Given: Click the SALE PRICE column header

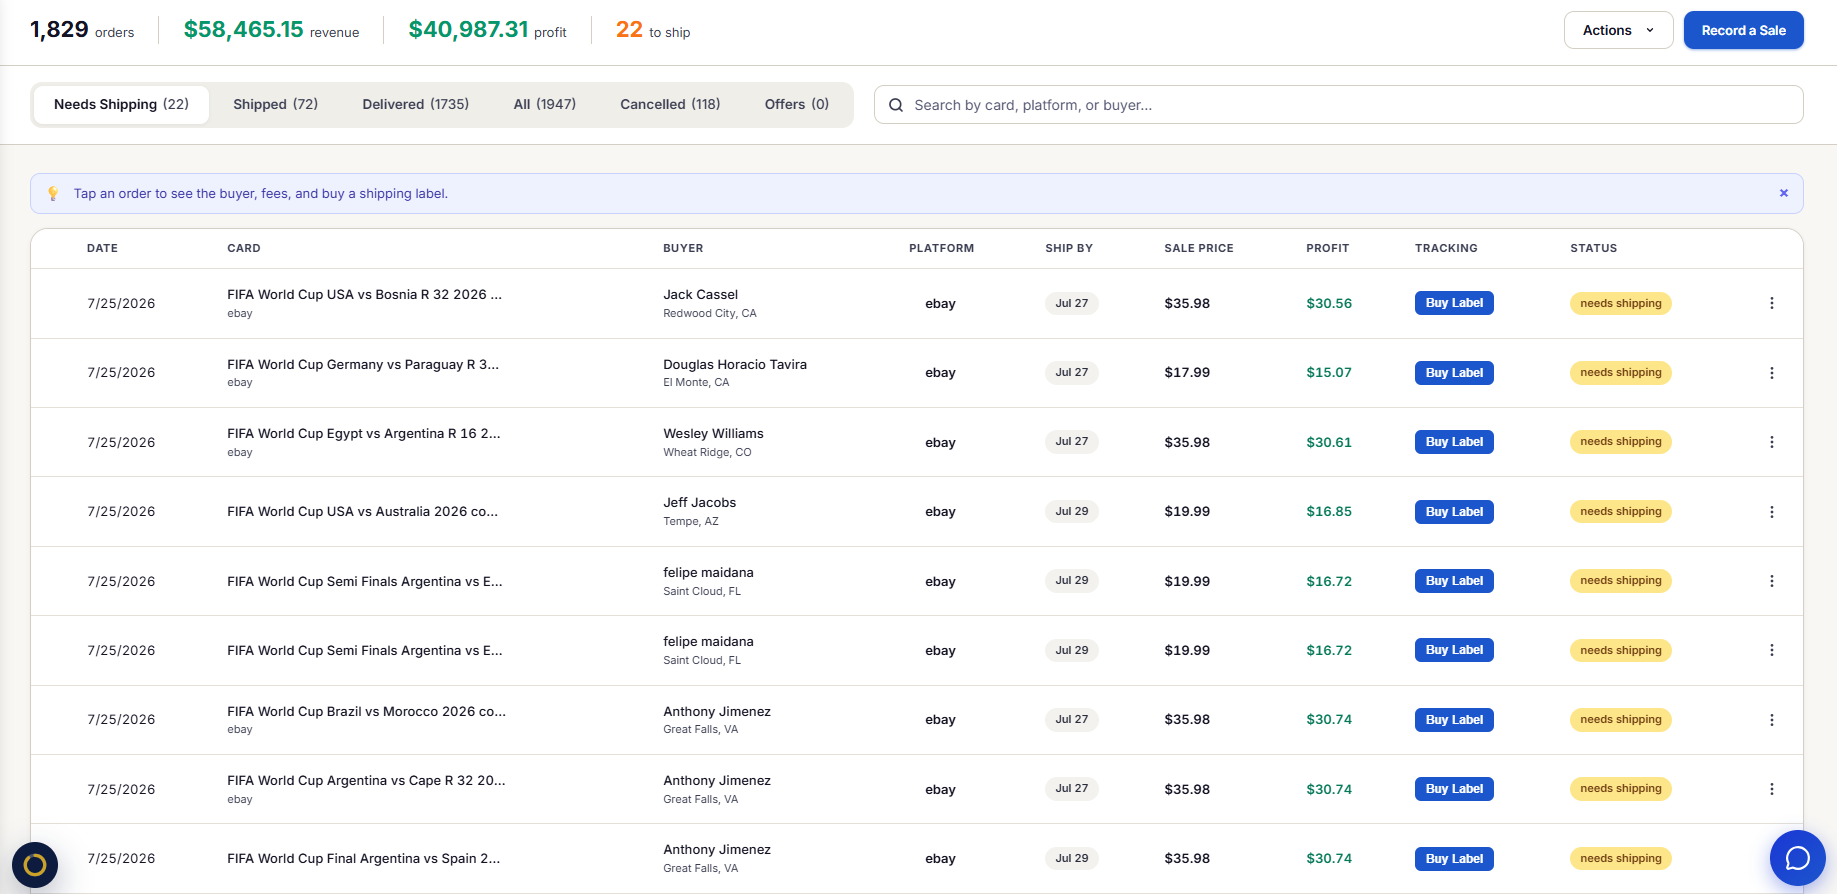Looking at the screenshot, I should (x=1199, y=248).
